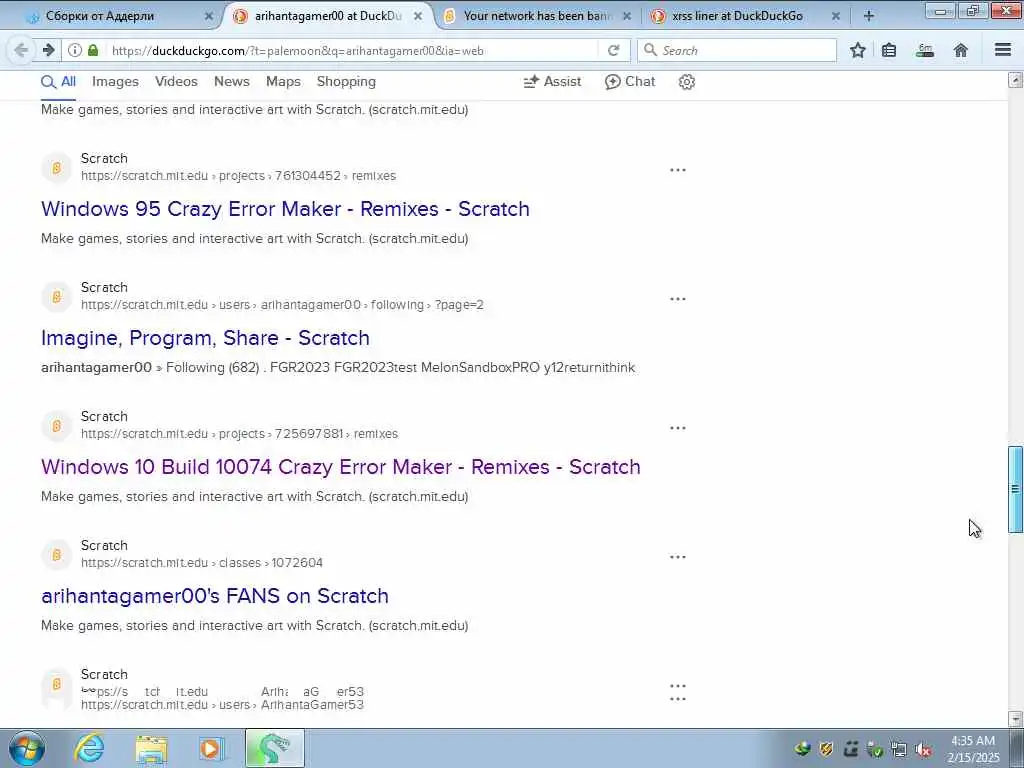Go back with the browser back arrow
Viewport: 1024px width, 768px height.
click(21, 50)
